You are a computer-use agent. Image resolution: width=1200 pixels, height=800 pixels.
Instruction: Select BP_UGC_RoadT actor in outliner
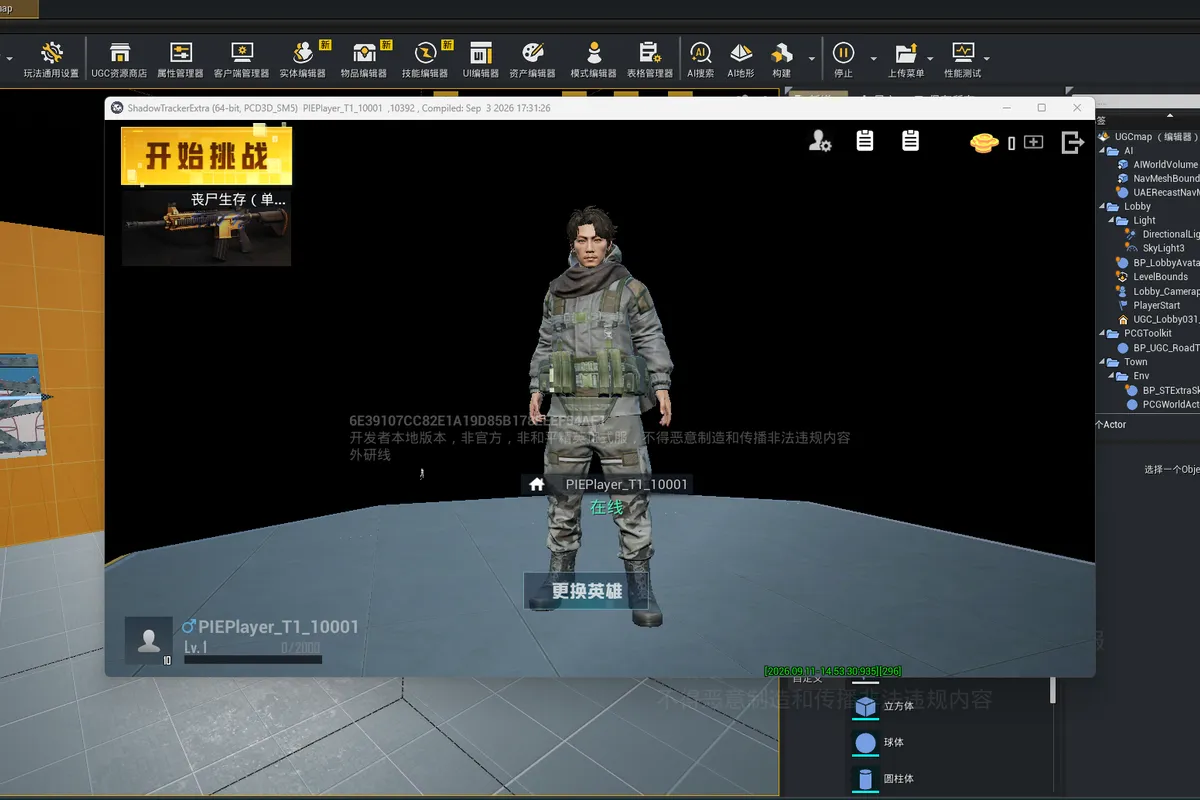(1158, 348)
